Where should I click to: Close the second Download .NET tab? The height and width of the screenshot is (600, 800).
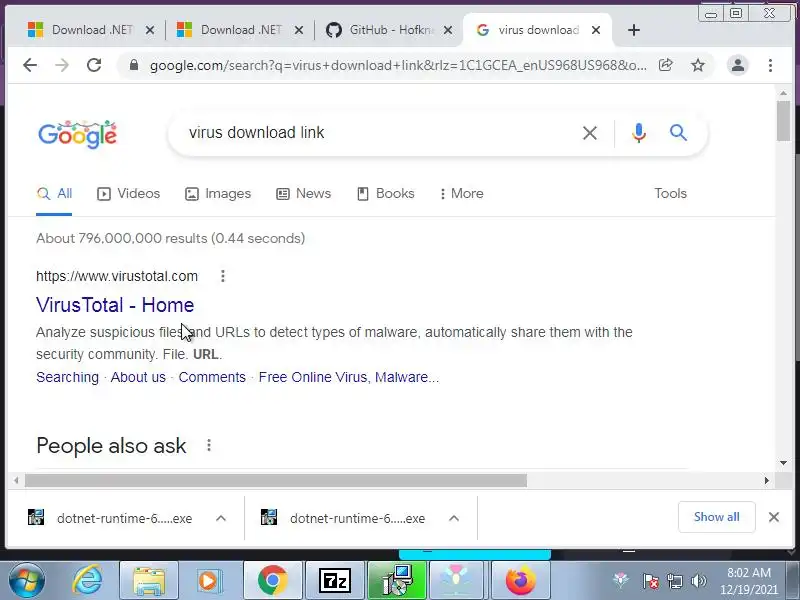pos(299,31)
